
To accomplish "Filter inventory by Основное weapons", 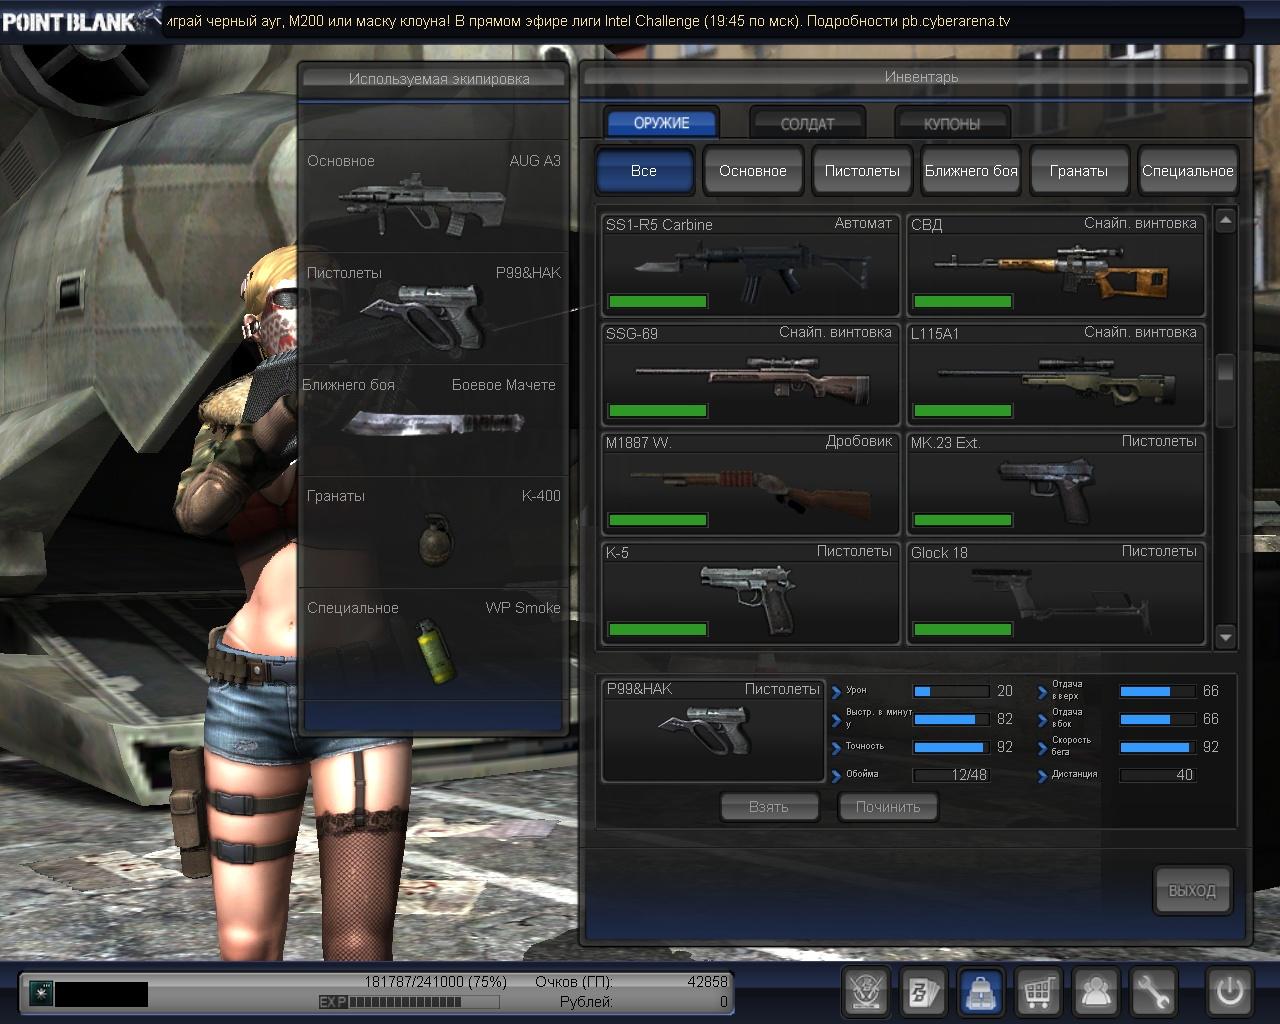I will [x=753, y=171].
